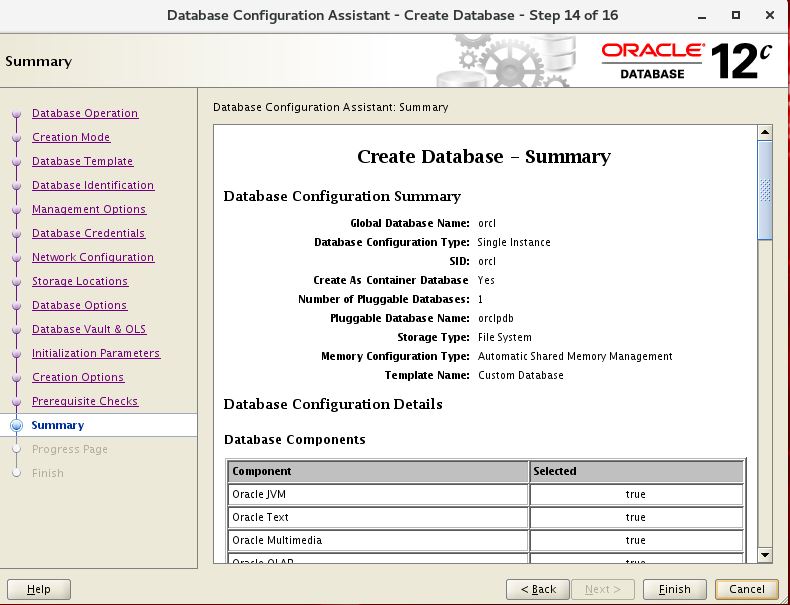
Task: Click the step bullet beside Prerequisite Checks
Action: [16, 401]
